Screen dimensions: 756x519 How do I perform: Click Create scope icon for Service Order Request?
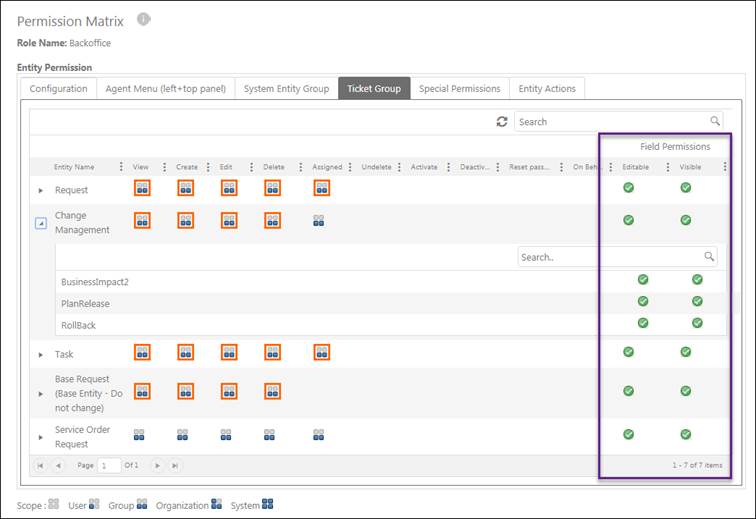[x=185, y=434]
